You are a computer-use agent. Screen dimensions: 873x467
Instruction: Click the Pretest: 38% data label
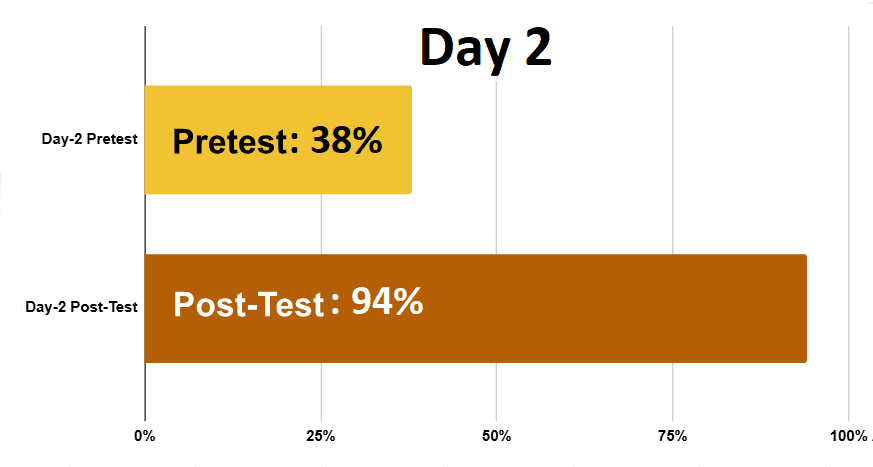[277, 140]
